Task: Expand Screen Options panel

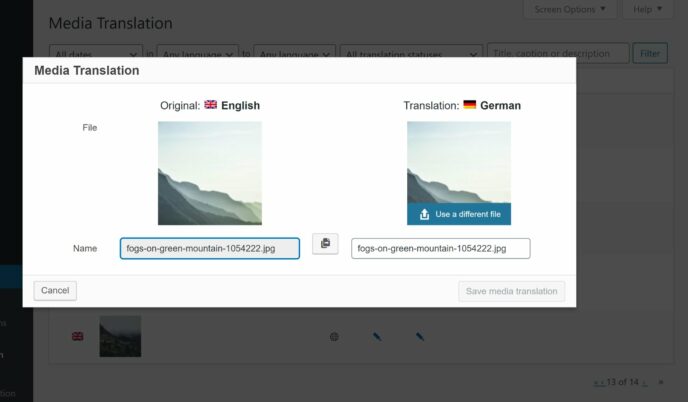Action: click(x=570, y=9)
